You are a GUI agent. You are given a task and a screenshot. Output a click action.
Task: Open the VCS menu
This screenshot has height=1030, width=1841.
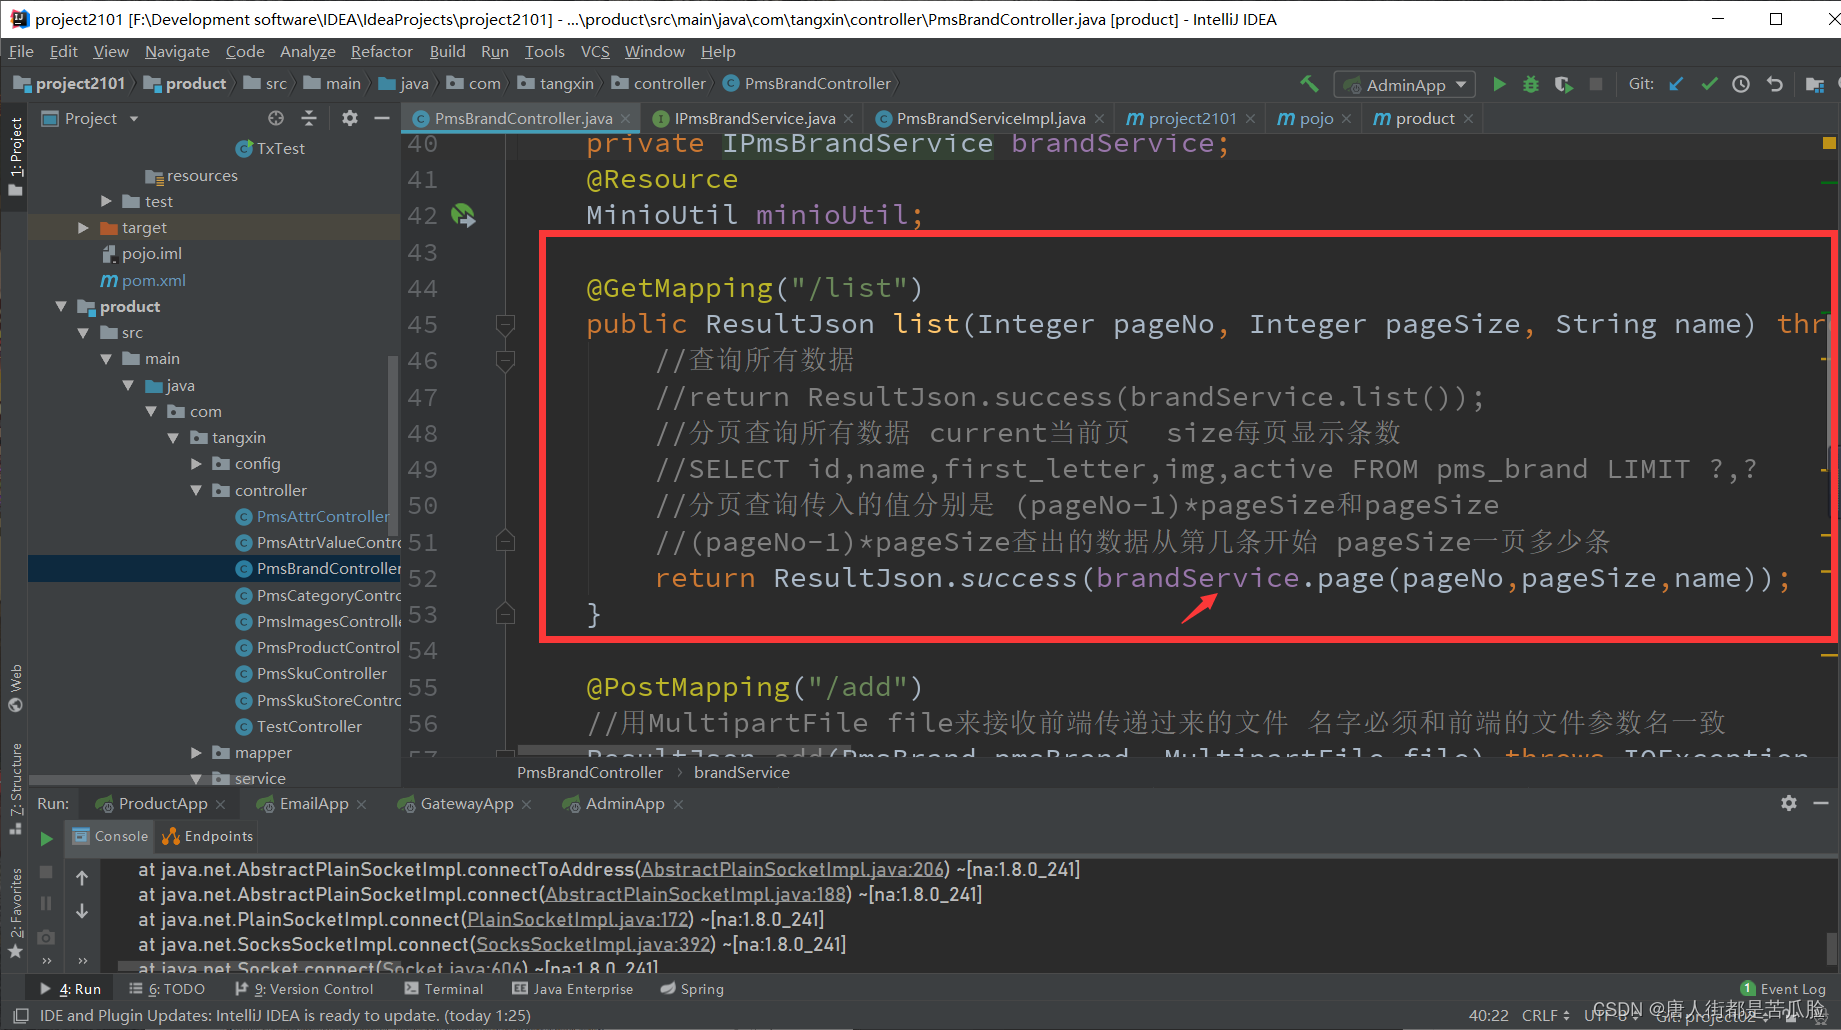(595, 51)
